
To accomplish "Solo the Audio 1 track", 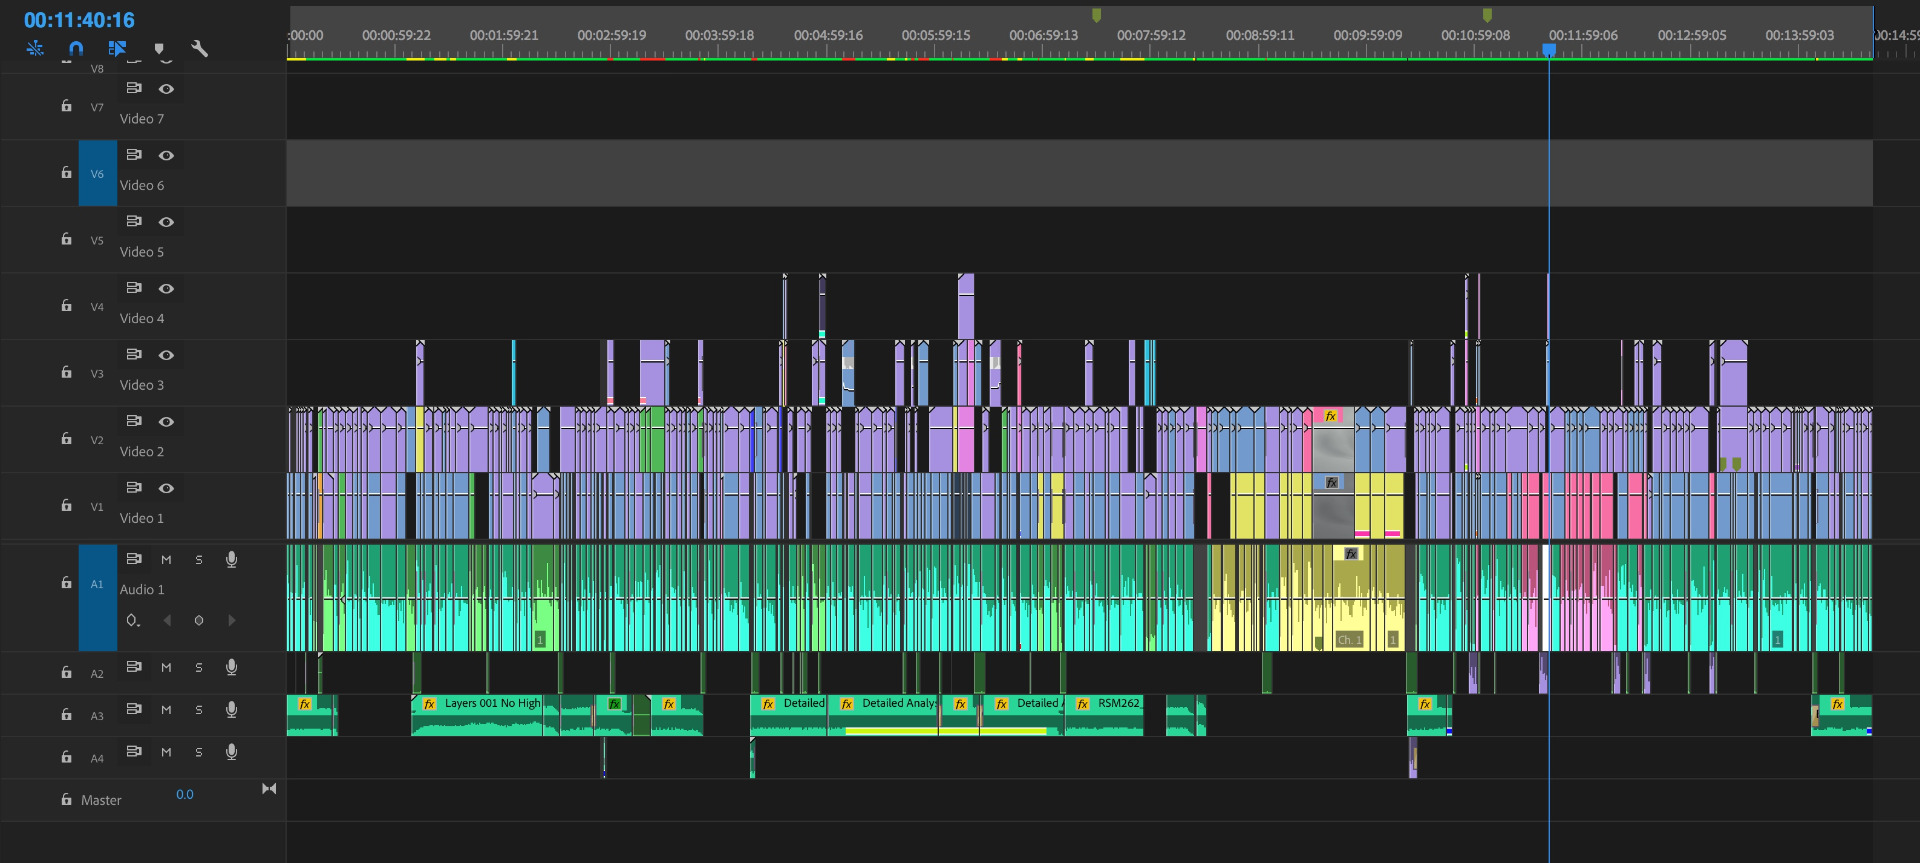I will pyautogui.click(x=199, y=560).
